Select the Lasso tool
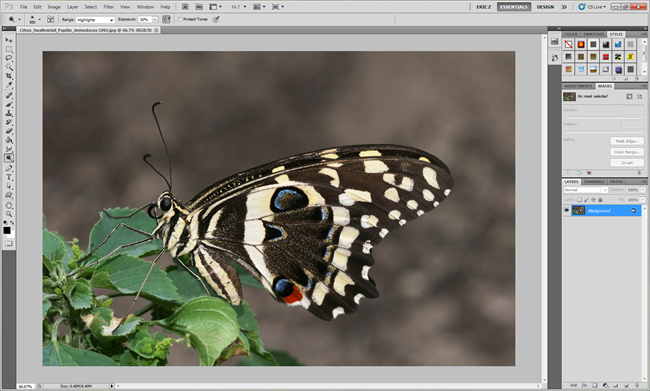The width and height of the screenshot is (650, 391). [x=9, y=58]
